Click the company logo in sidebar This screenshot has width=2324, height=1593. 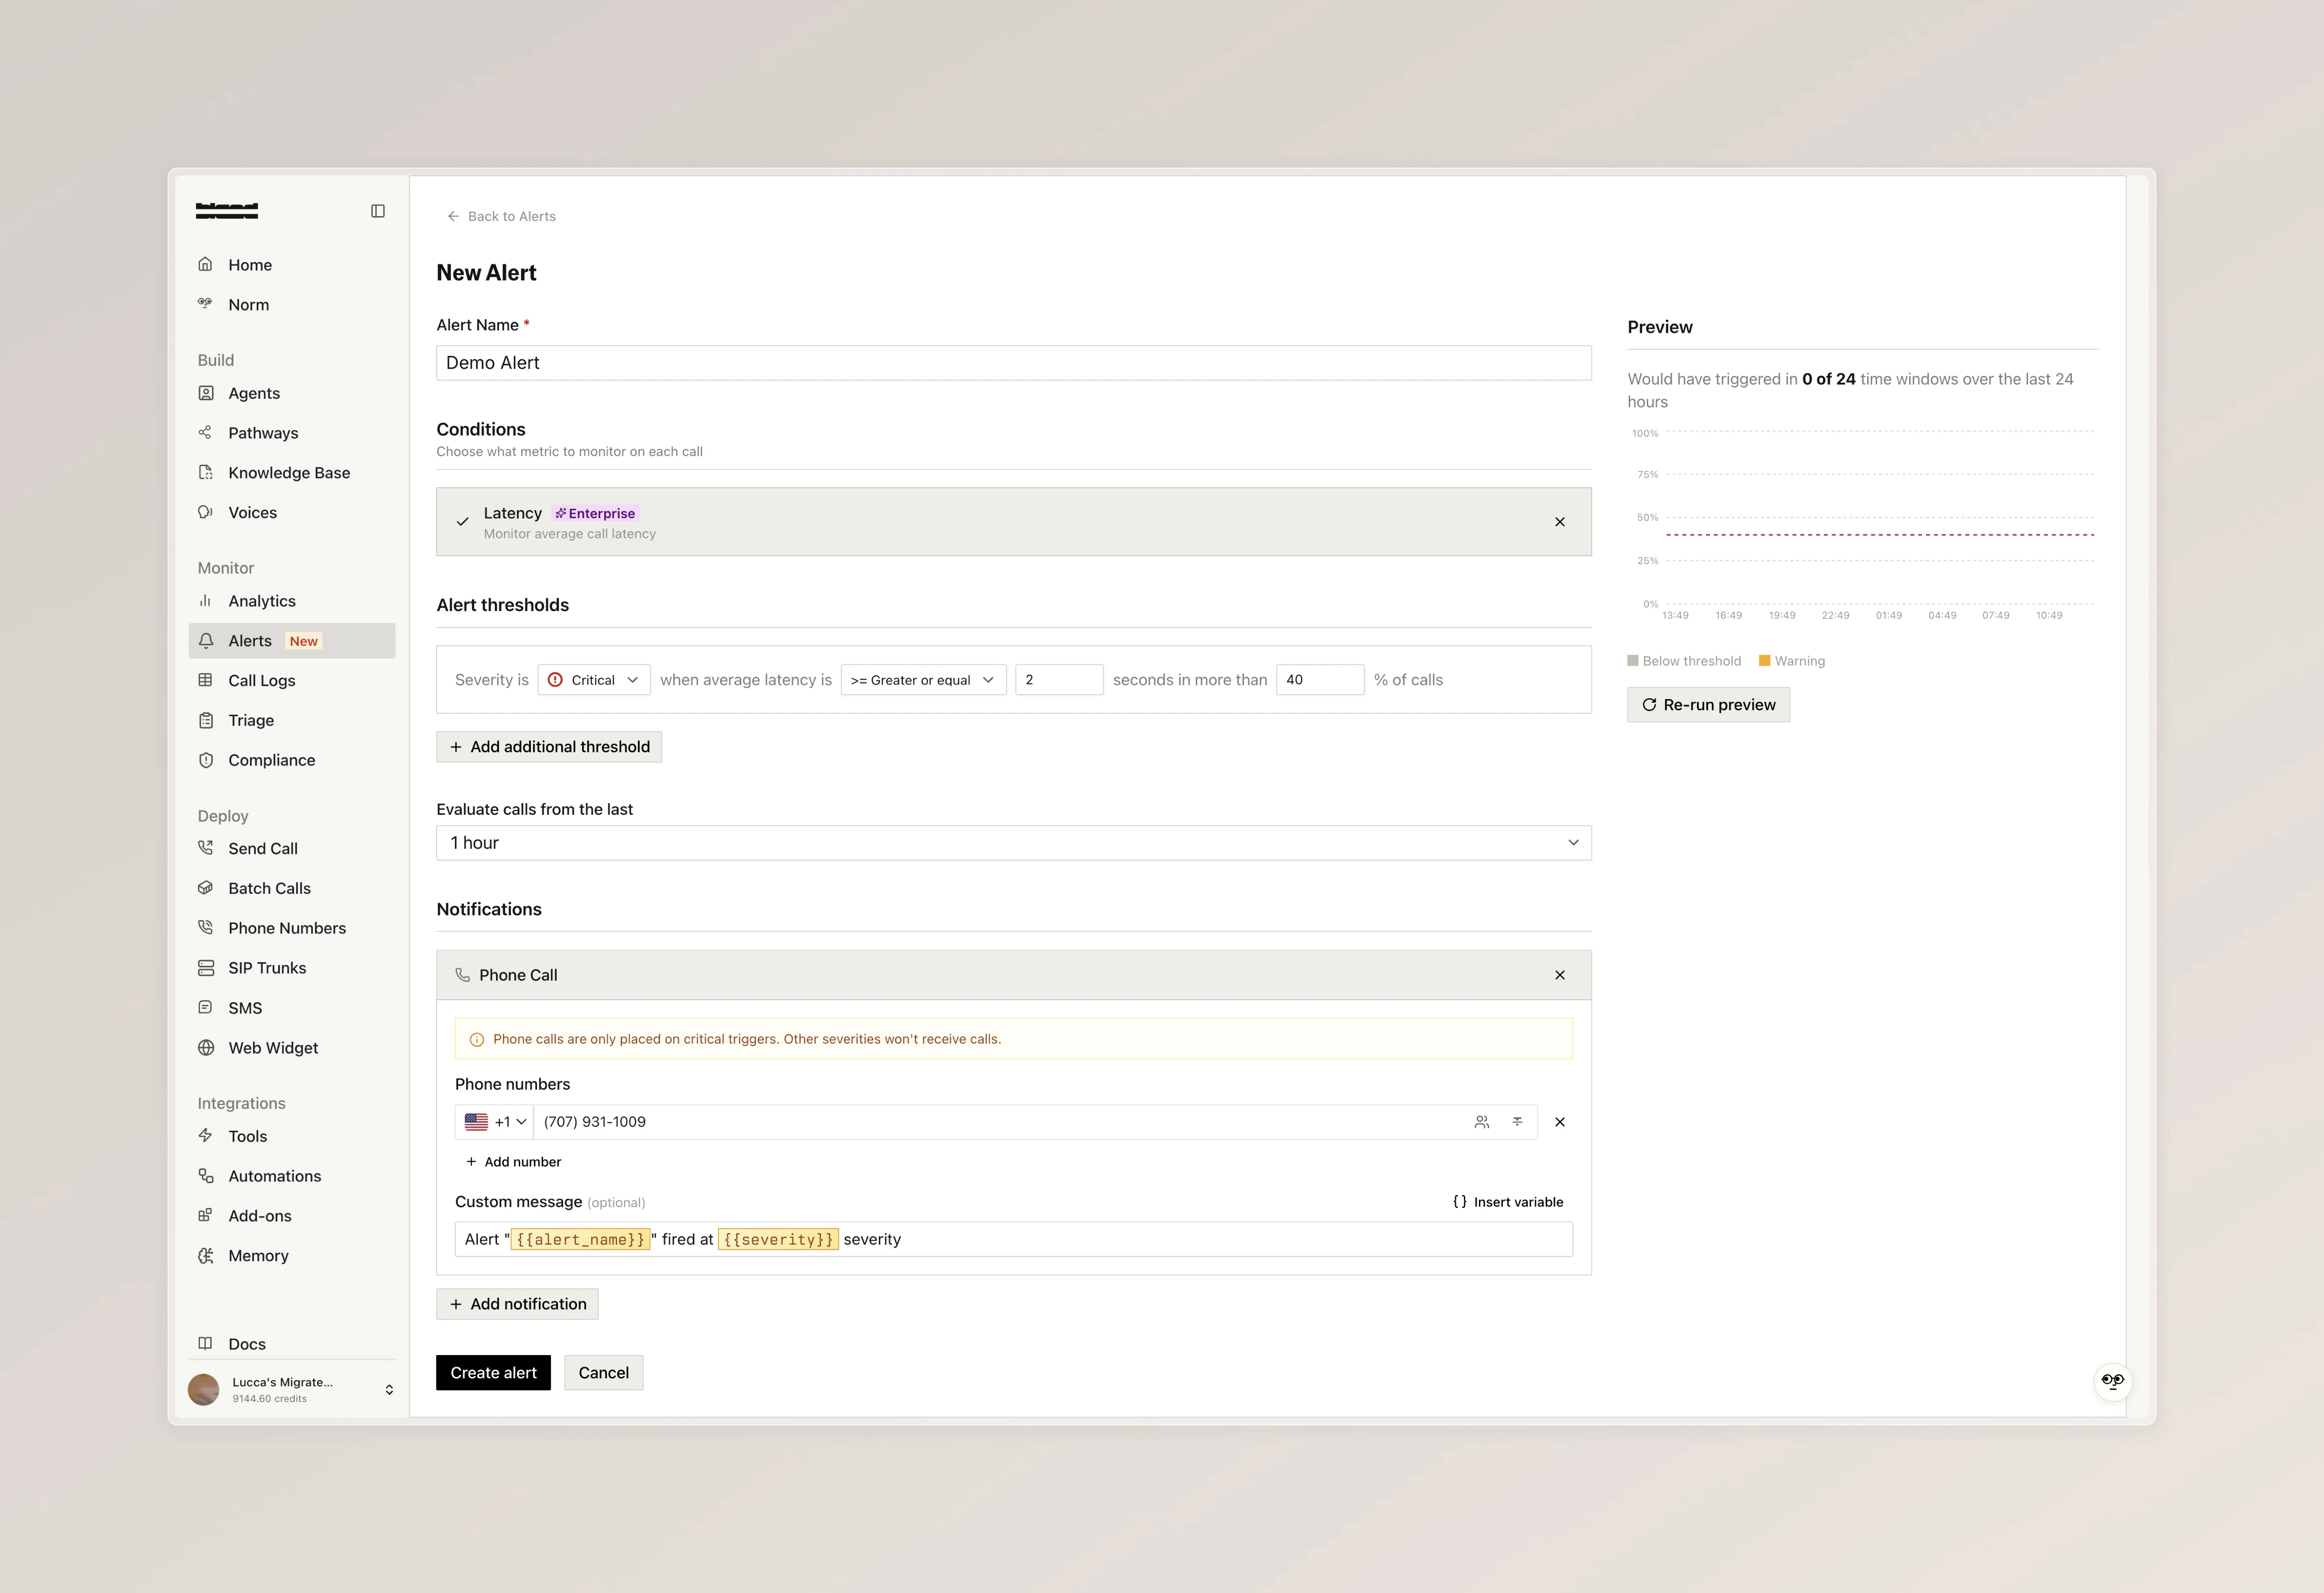click(x=227, y=211)
